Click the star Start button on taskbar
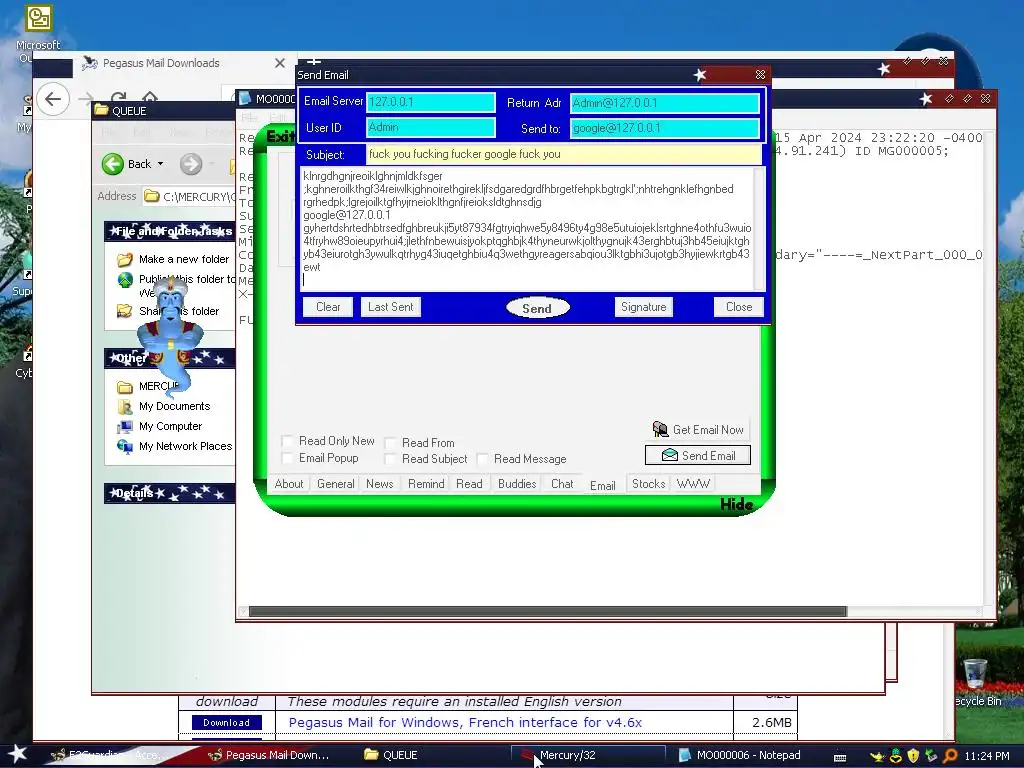 [17, 754]
